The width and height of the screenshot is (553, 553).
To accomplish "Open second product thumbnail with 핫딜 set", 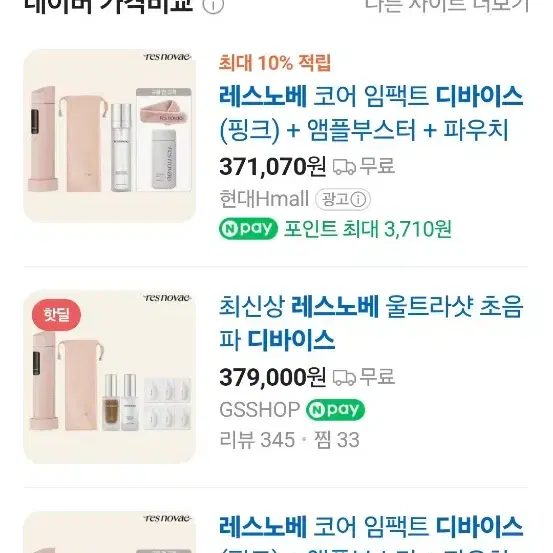I will point(109,376).
